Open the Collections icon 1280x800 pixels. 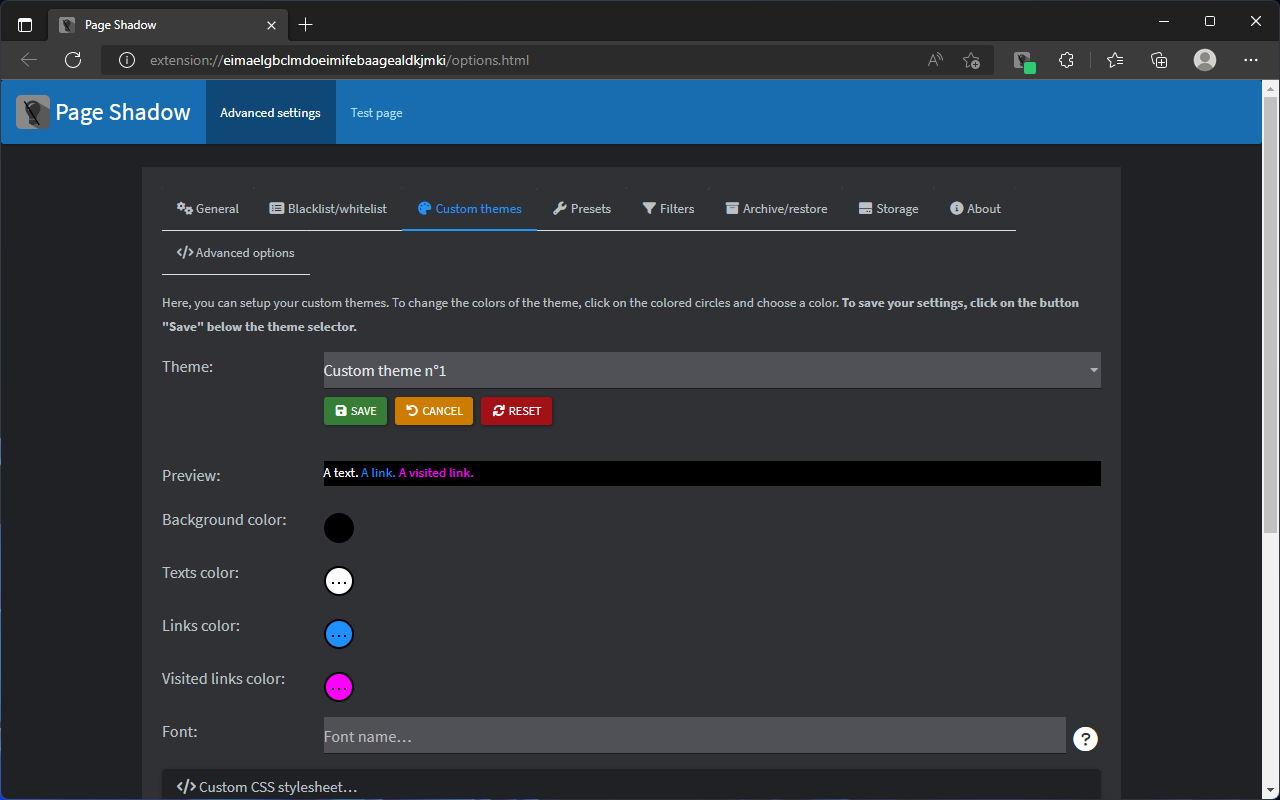click(x=1160, y=60)
